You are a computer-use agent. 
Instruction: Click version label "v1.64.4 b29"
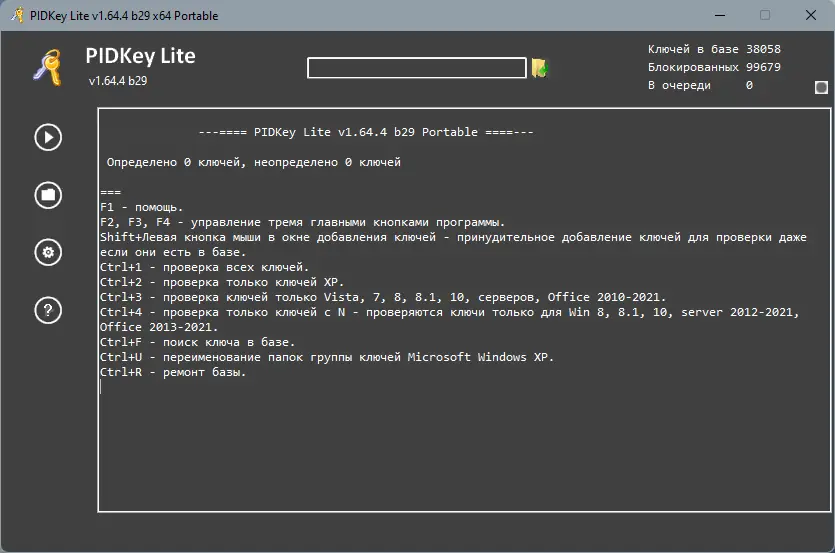pyautogui.click(x=118, y=81)
